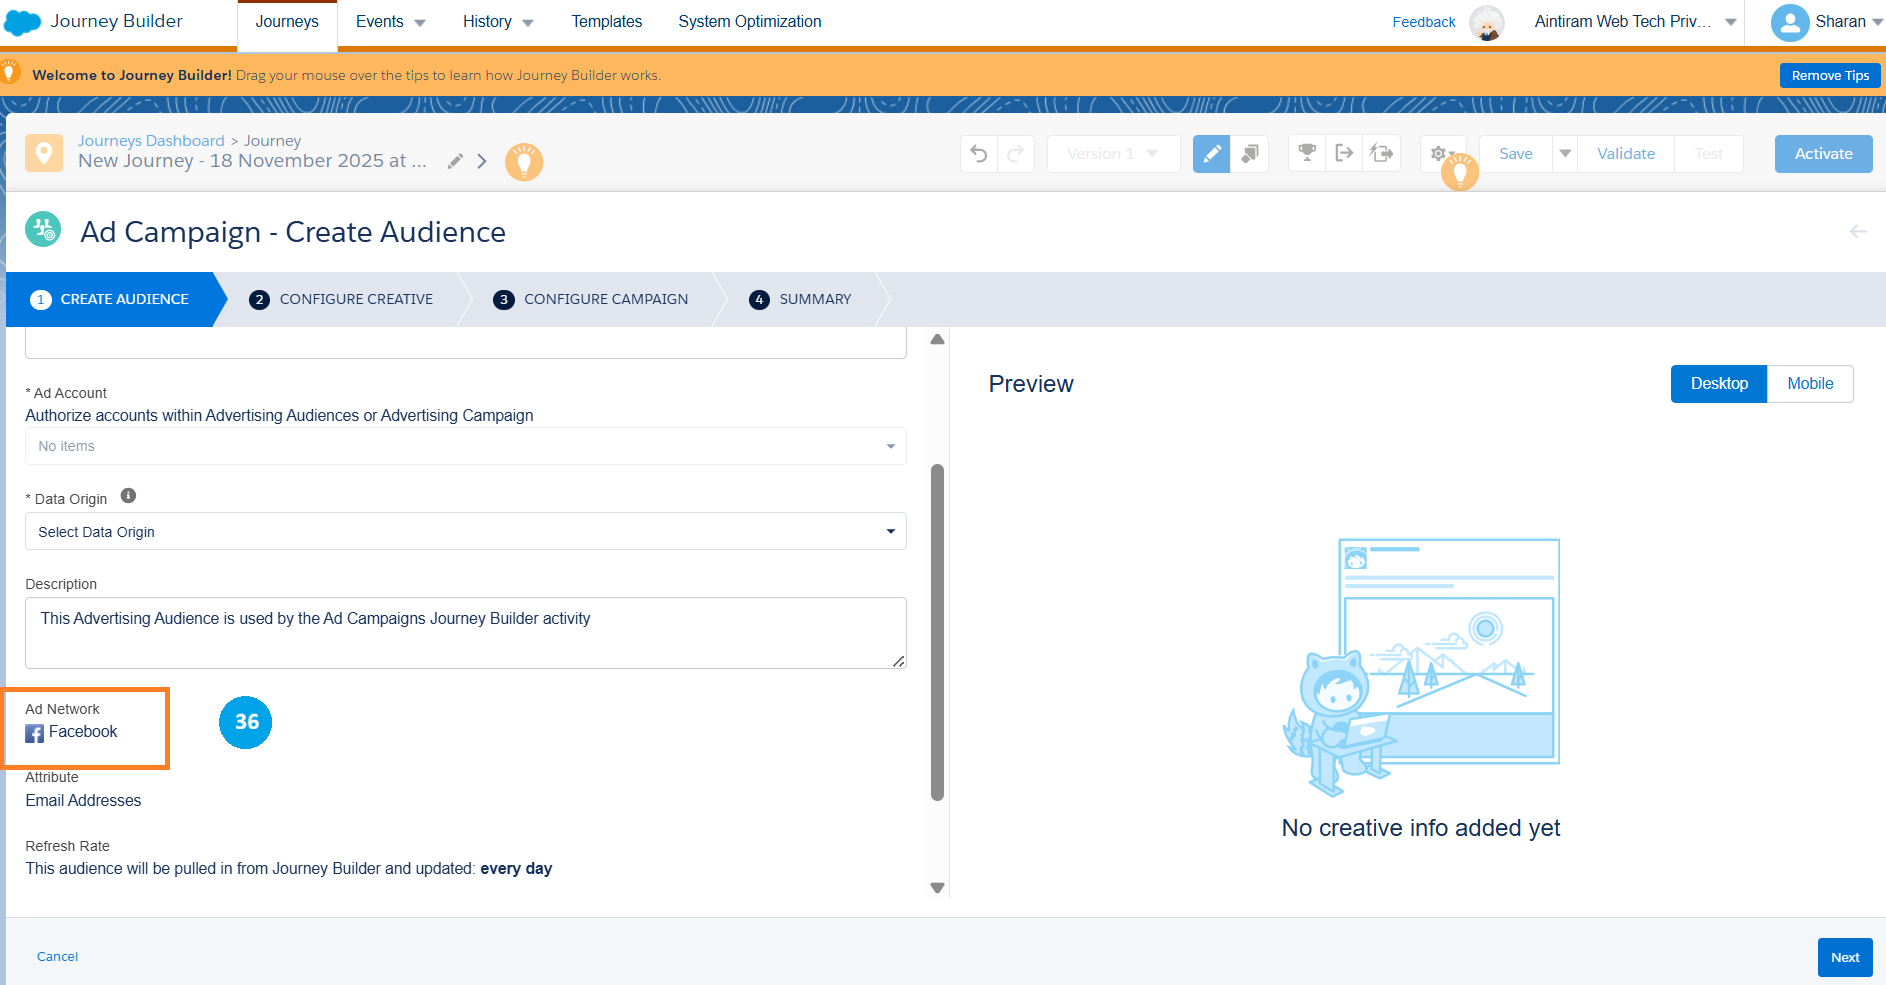Open the Save options dropdown arrow

pyautogui.click(x=1565, y=154)
